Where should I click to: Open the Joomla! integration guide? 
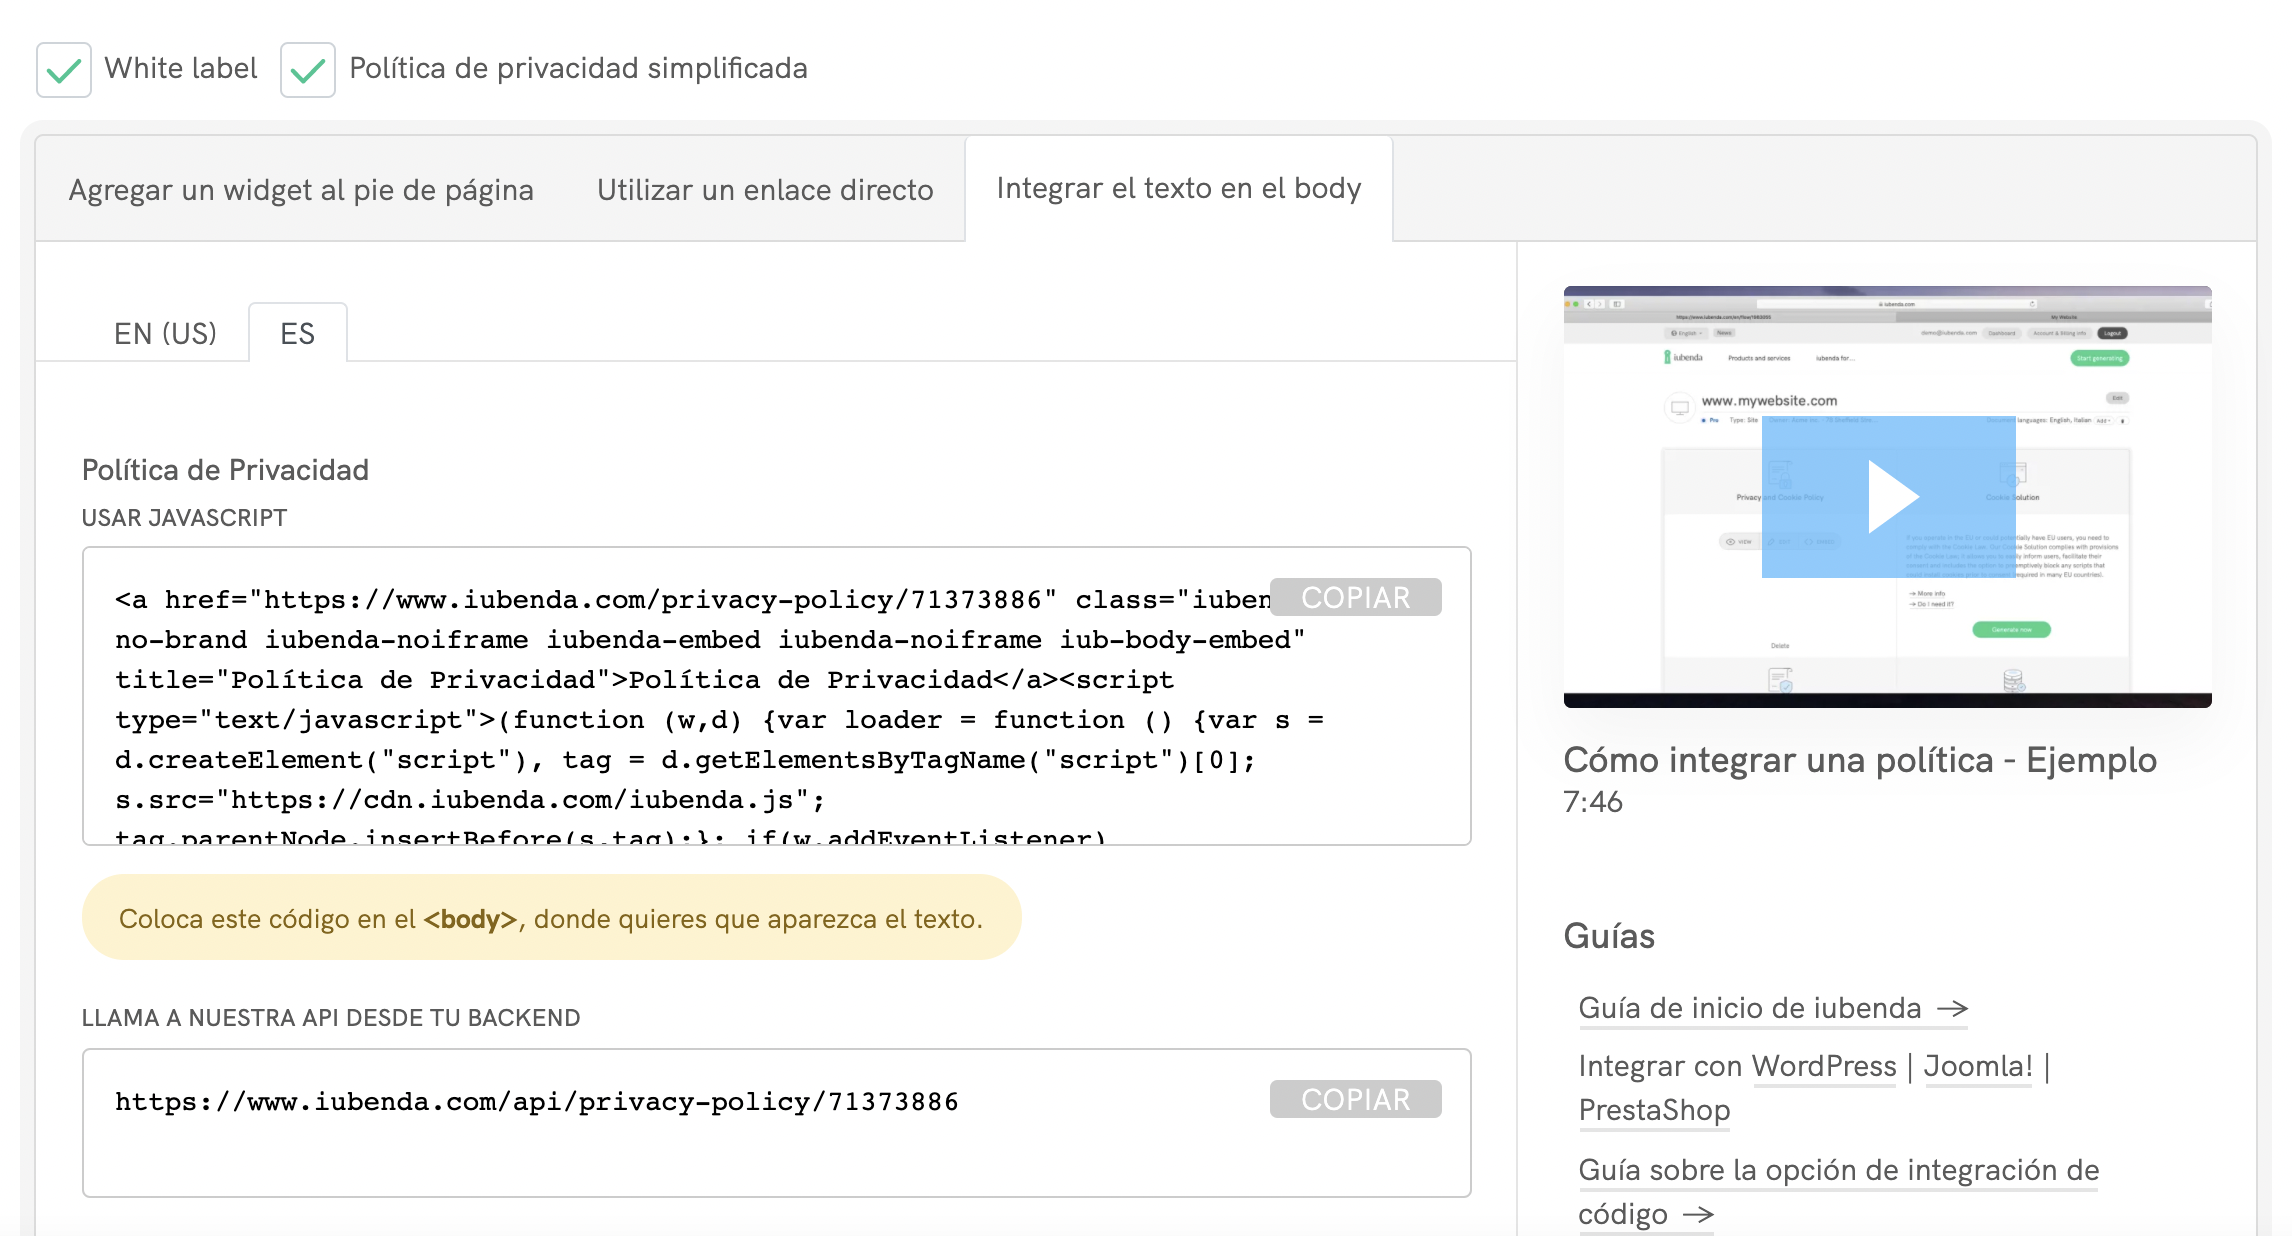1977,1066
